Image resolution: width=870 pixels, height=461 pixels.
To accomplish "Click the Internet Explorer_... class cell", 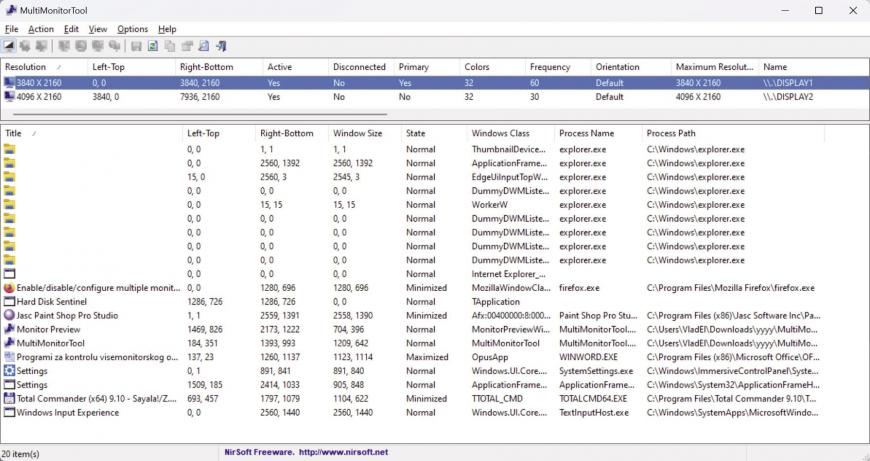I will [509, 274].
